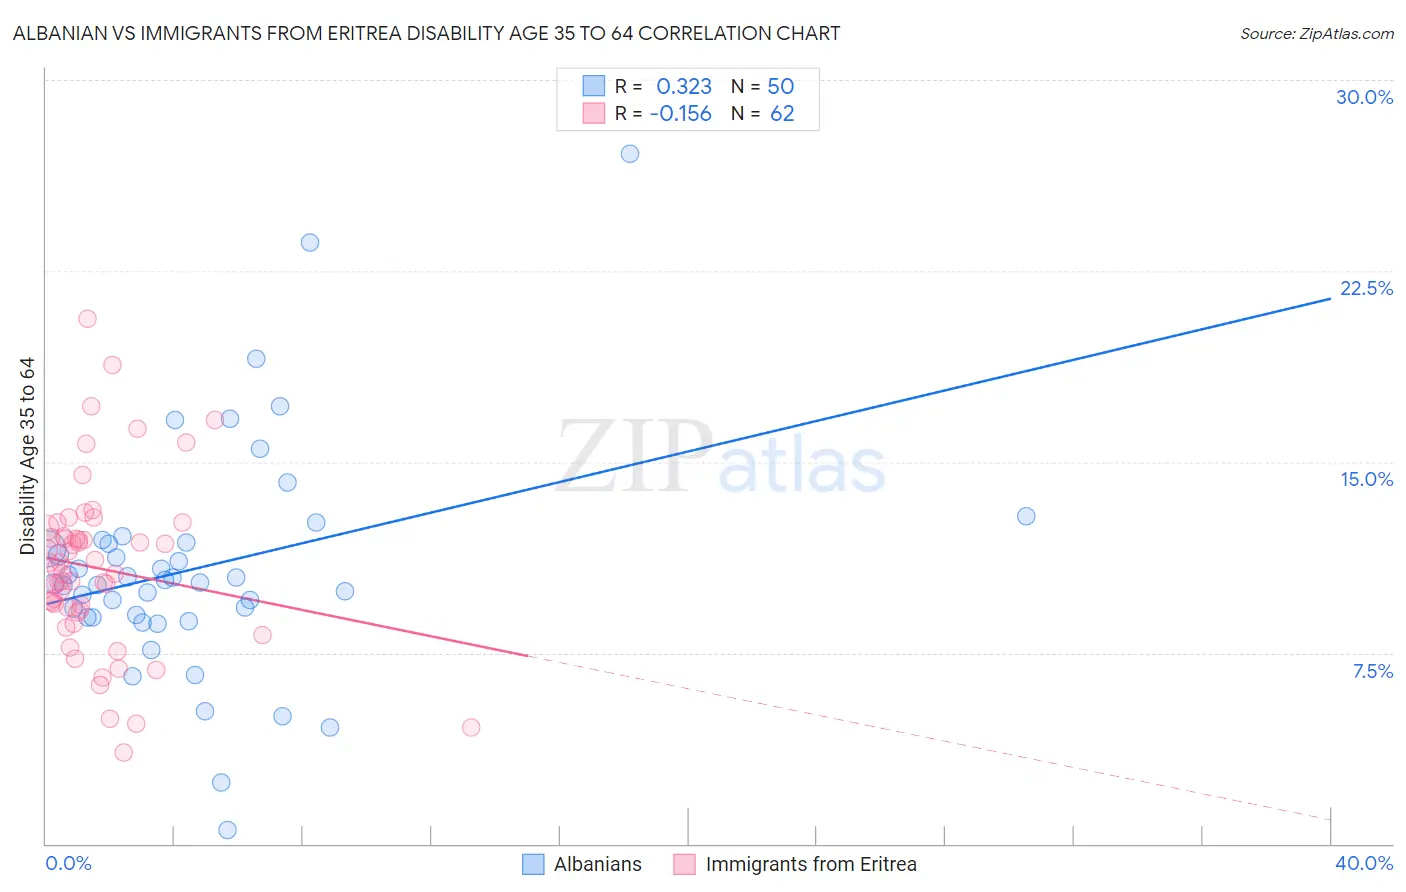Viewport: 1406px width, 892px height.
Task: Click the isolated pink point near 4.5% at right
Action: click(x=471, y=727)
